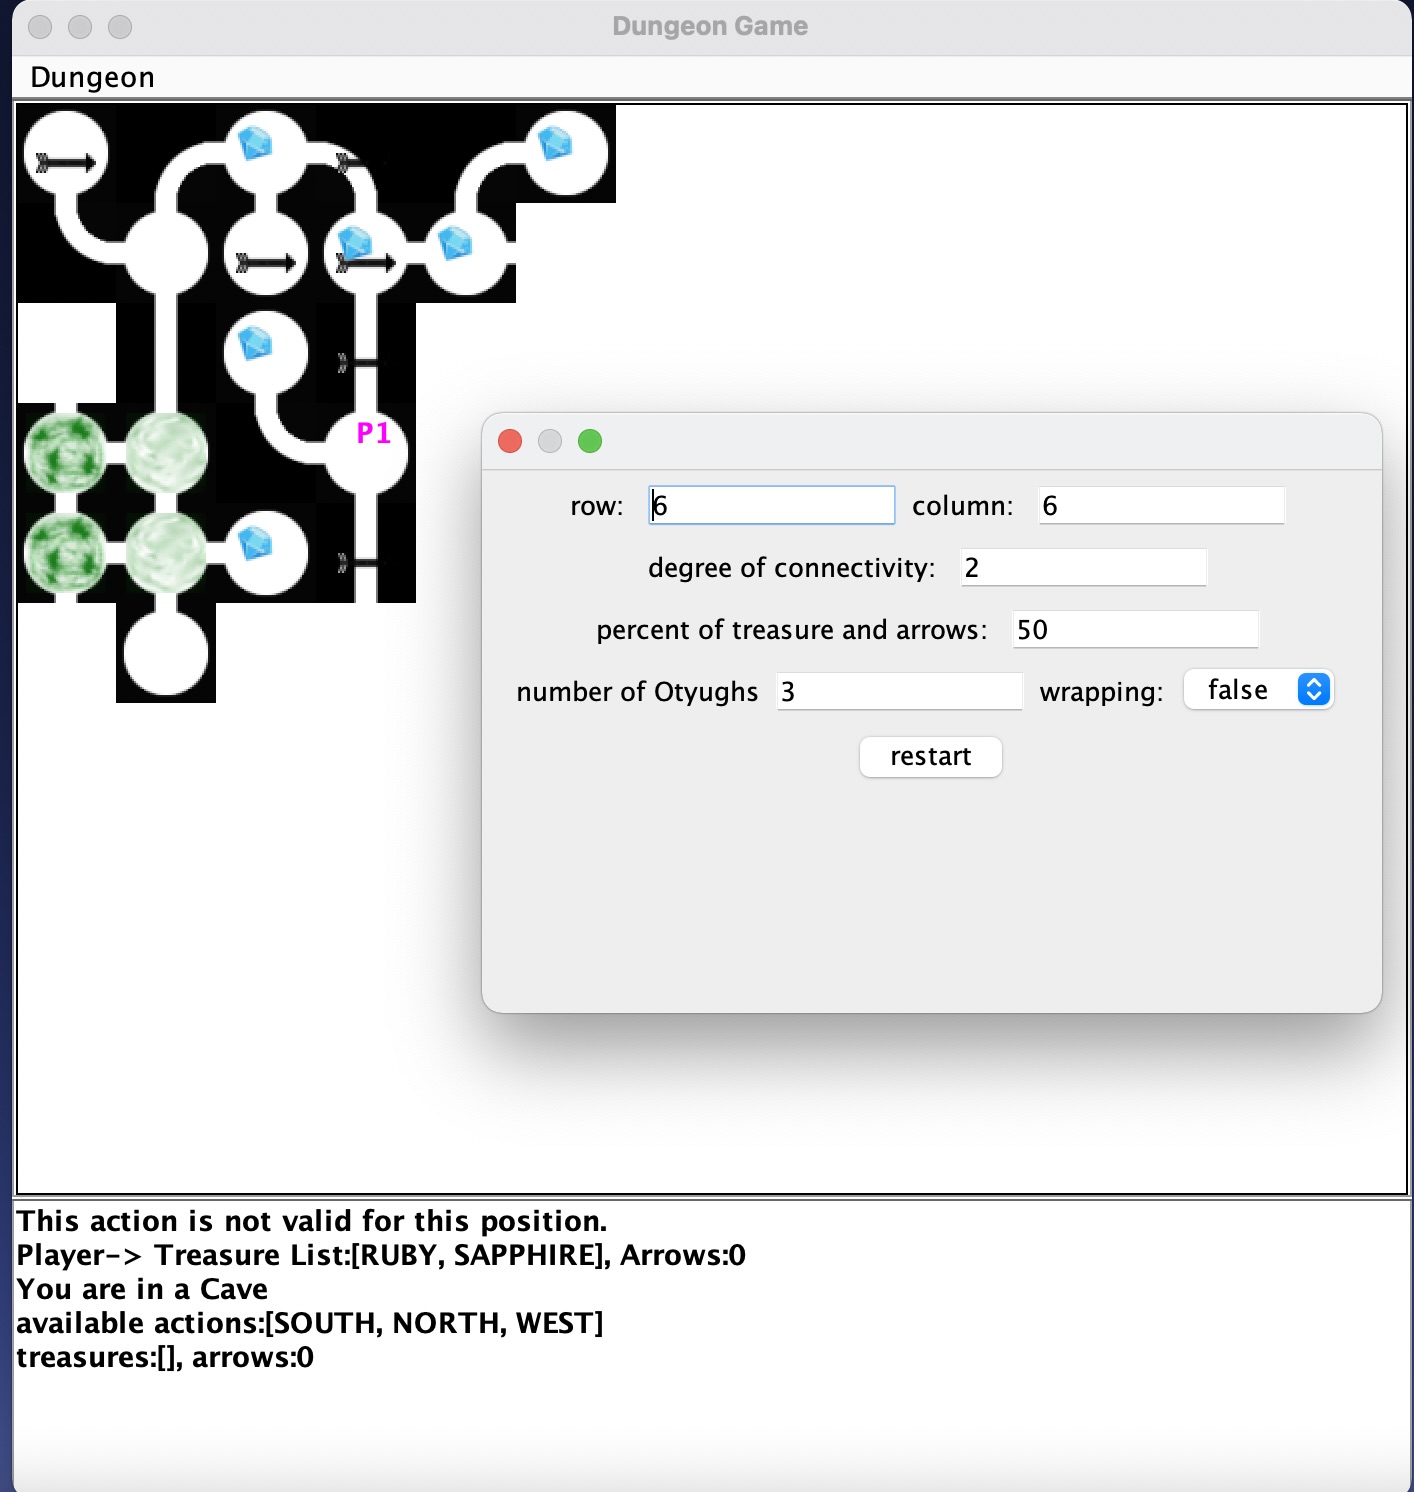Focus the column input field
The width and height of the screenshot is (1414, 1492).
[x=1161, y=505]
